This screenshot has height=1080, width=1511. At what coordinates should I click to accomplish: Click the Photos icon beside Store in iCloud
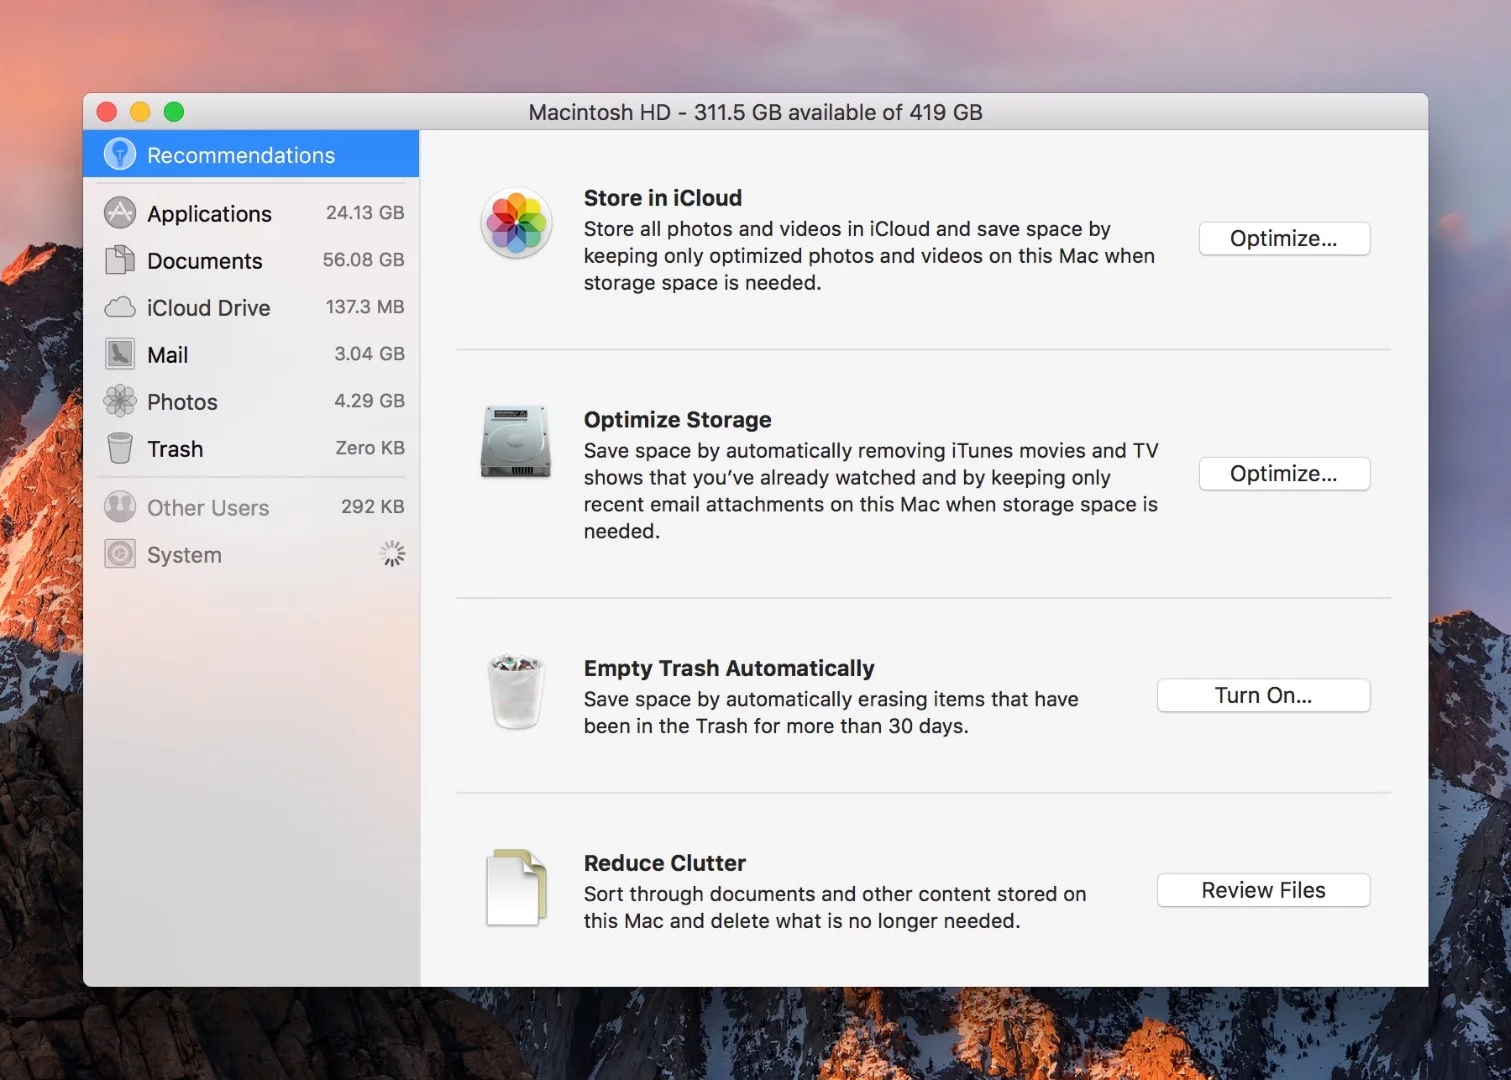(x=515, y=223)
